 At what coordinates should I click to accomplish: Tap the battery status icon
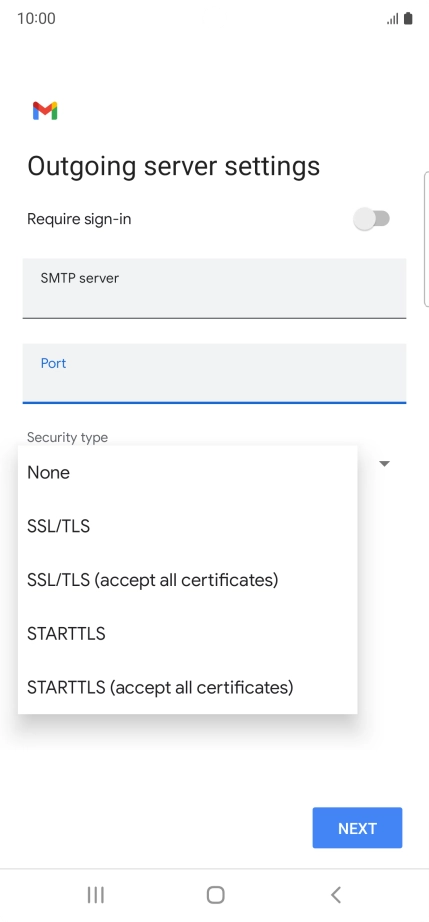click(x=408, y=19)
